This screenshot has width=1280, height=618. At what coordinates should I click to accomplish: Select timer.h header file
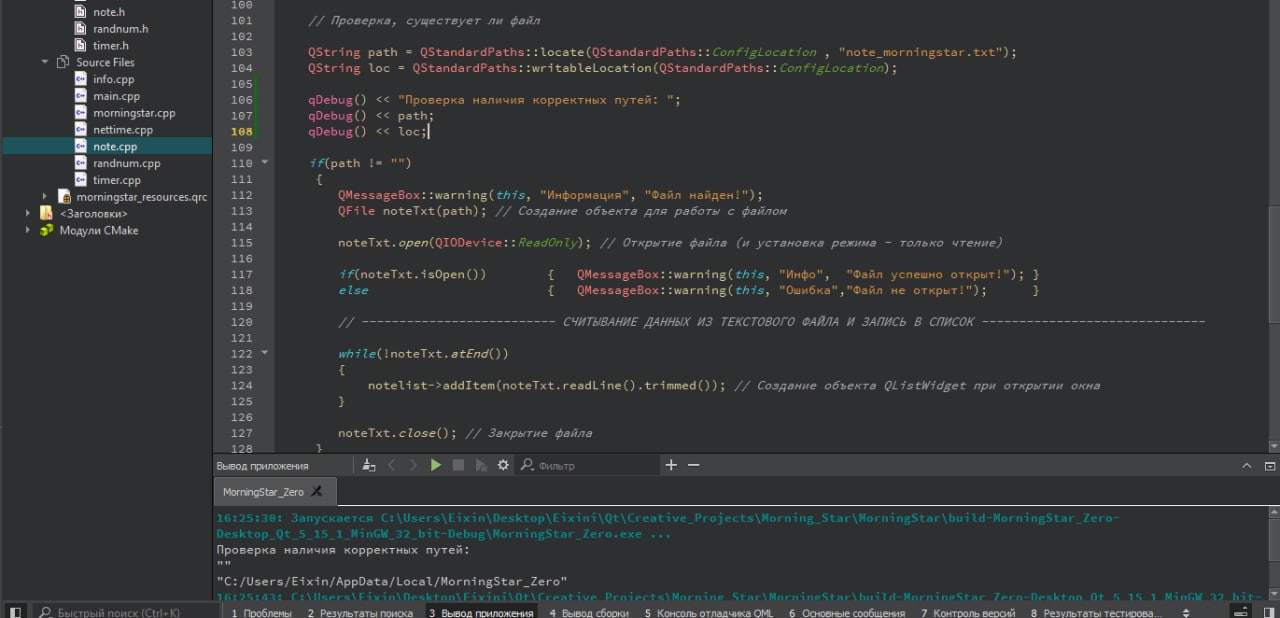[110, 45]
